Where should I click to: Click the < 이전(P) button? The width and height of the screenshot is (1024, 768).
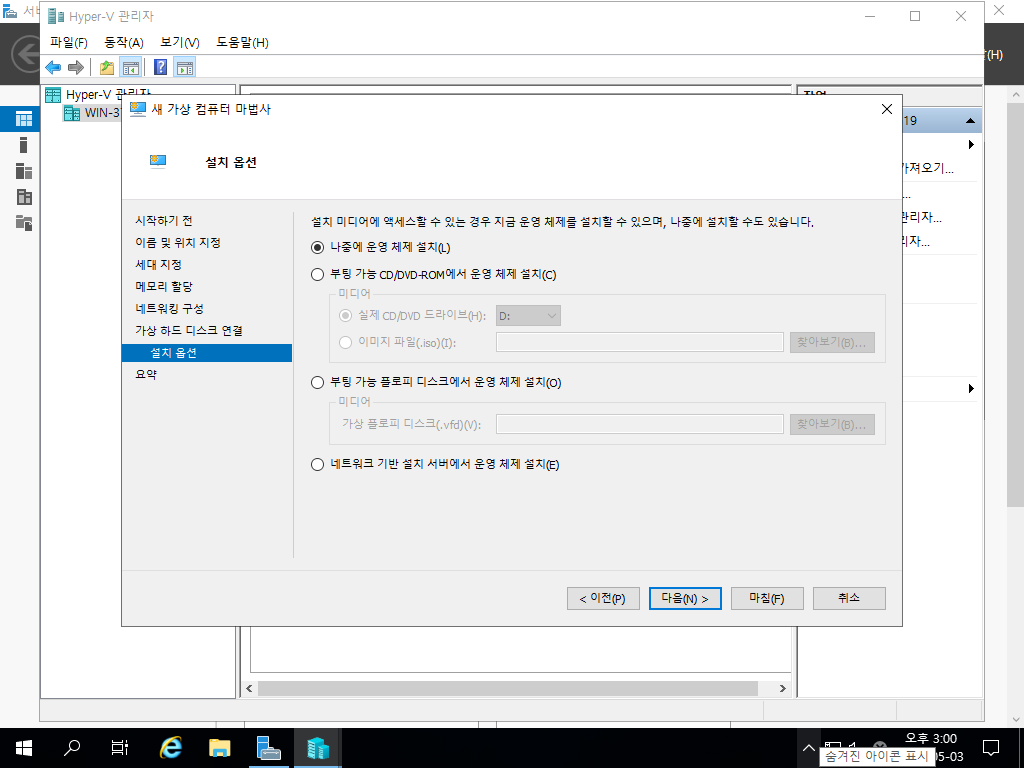pos(603,598)
